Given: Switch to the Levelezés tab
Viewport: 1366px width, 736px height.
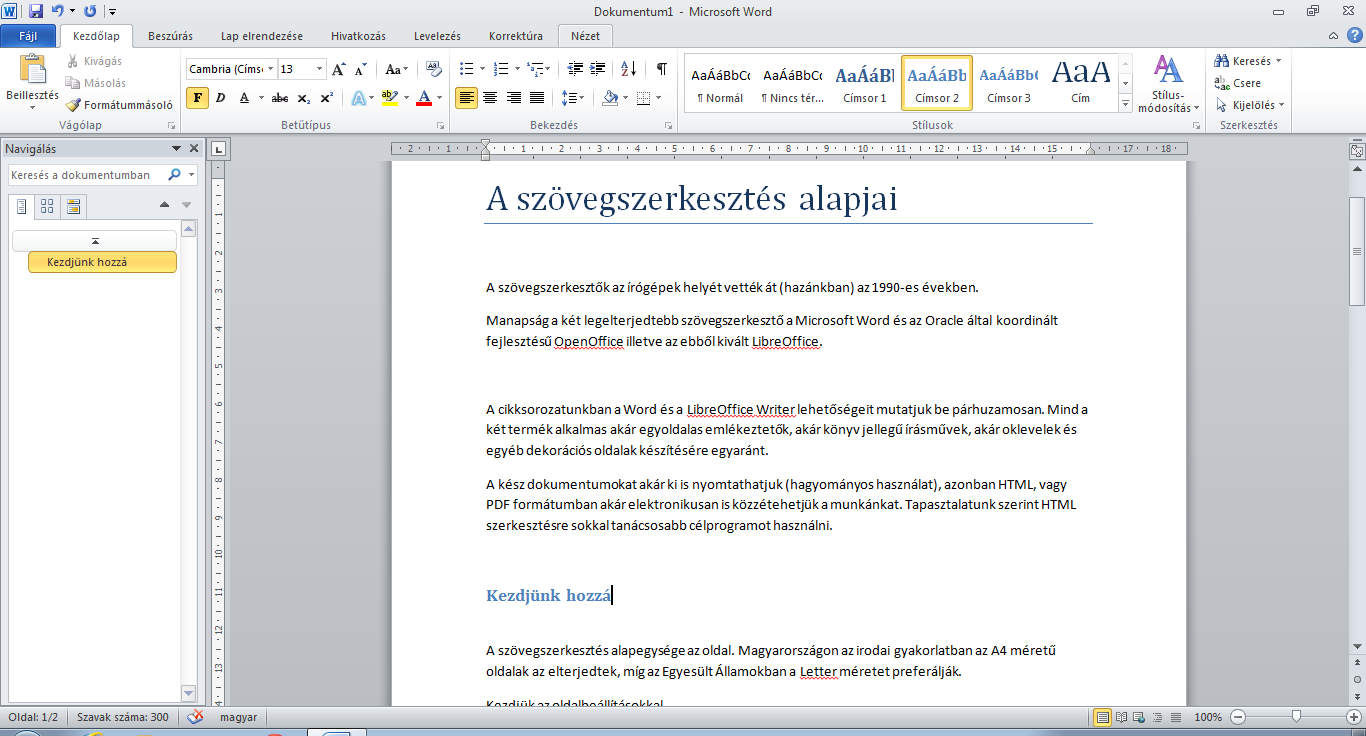Looking at the screenshot, I should [437, 36].
